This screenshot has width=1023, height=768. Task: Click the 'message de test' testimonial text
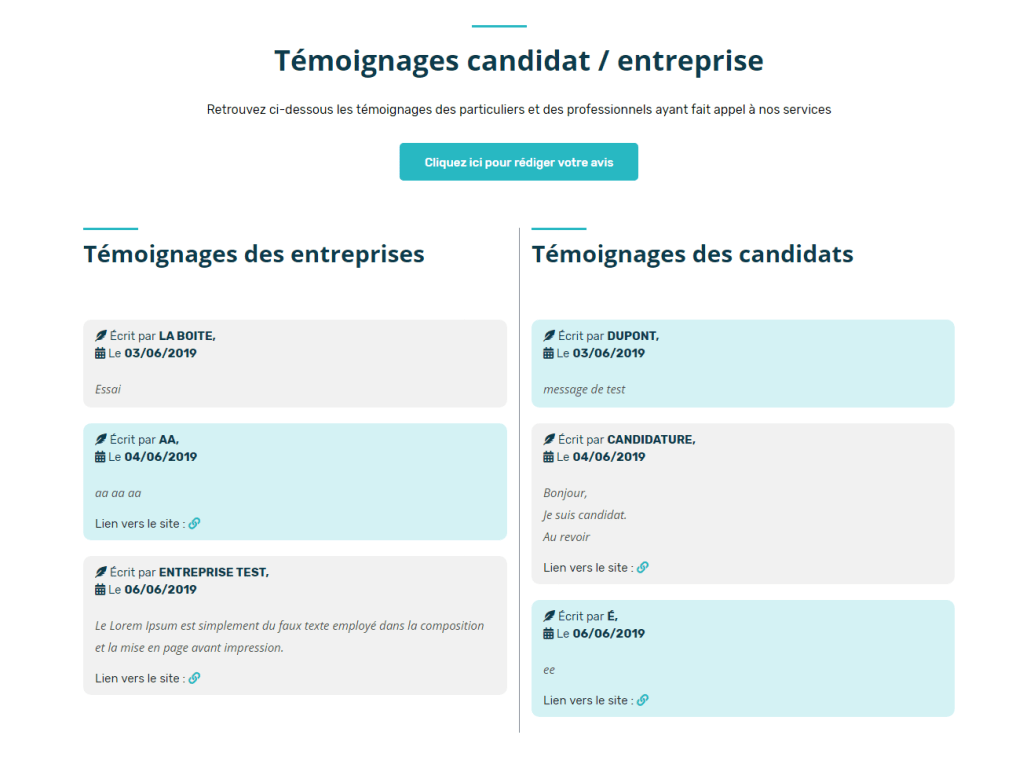pyautogui.click(x=584, y=389)
